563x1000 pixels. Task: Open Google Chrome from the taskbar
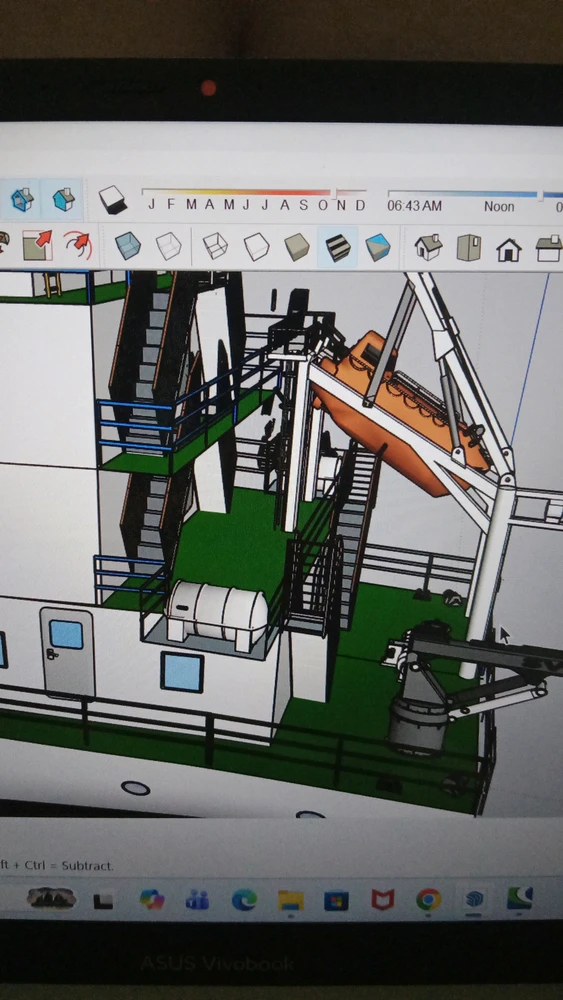(428, 900)
